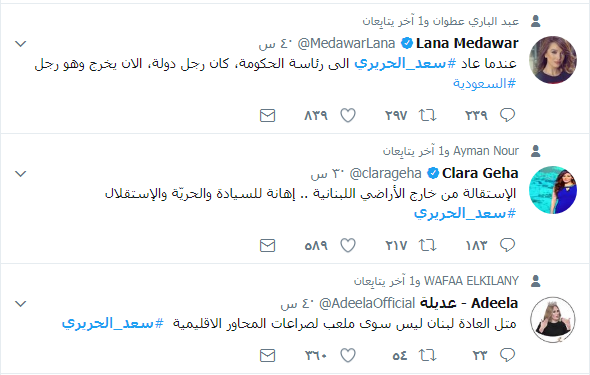Viewport: 590px width, 375px height.
Task: Like Lana Medawar's tweet
Action: (x=348, y=115)
